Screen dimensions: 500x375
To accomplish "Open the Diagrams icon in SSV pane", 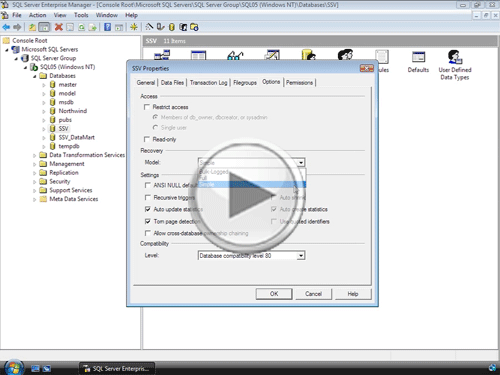I will pos(162,55).
